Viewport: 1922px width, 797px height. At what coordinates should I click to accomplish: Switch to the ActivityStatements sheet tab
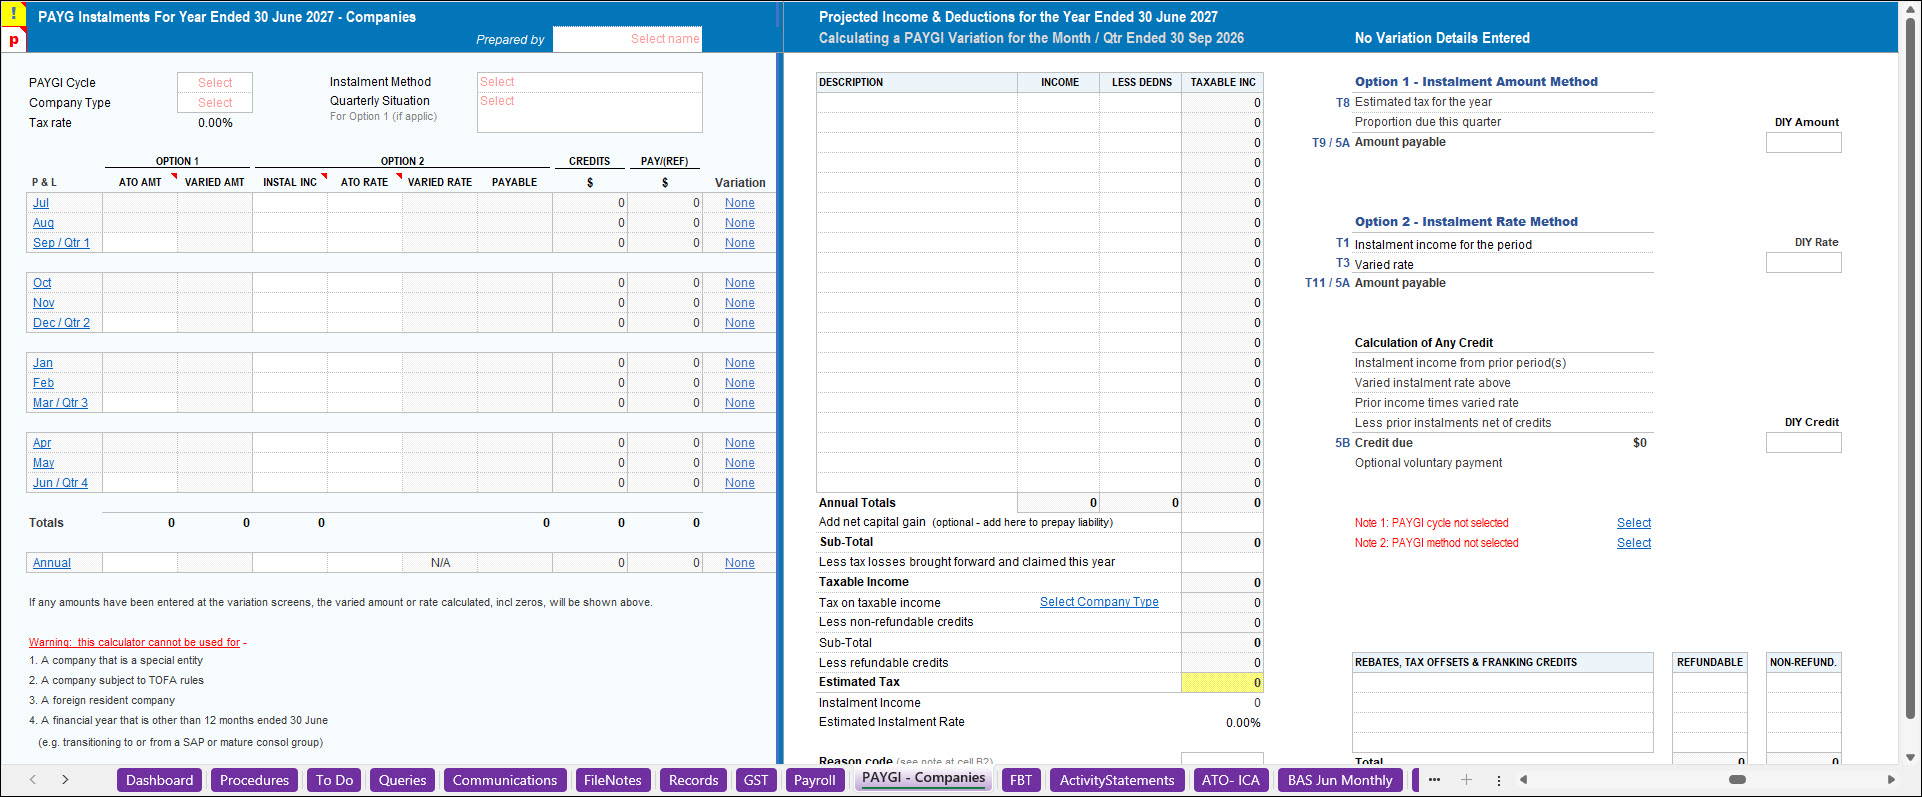(1117, 780)
